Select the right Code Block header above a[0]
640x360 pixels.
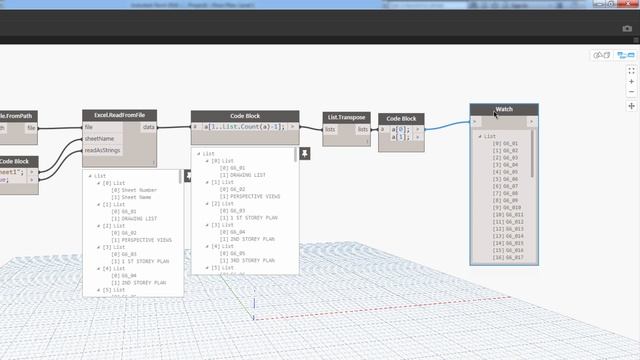(401, 118)
